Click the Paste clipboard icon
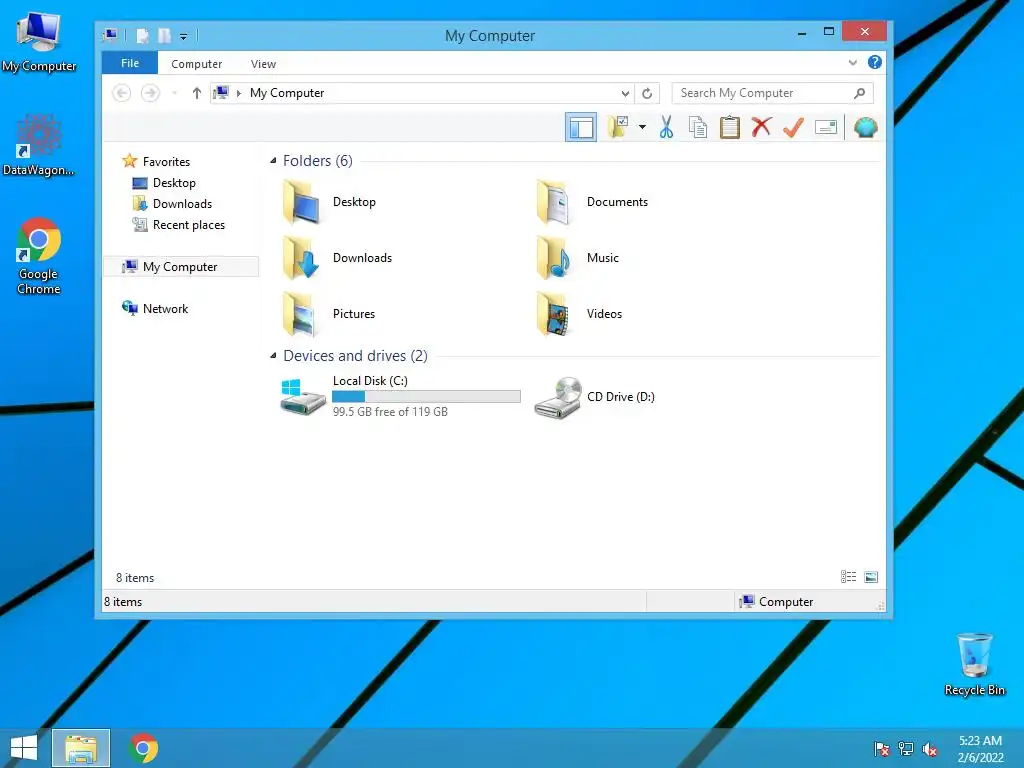This screenshot has width=1024, height=768. click(729, 127)
